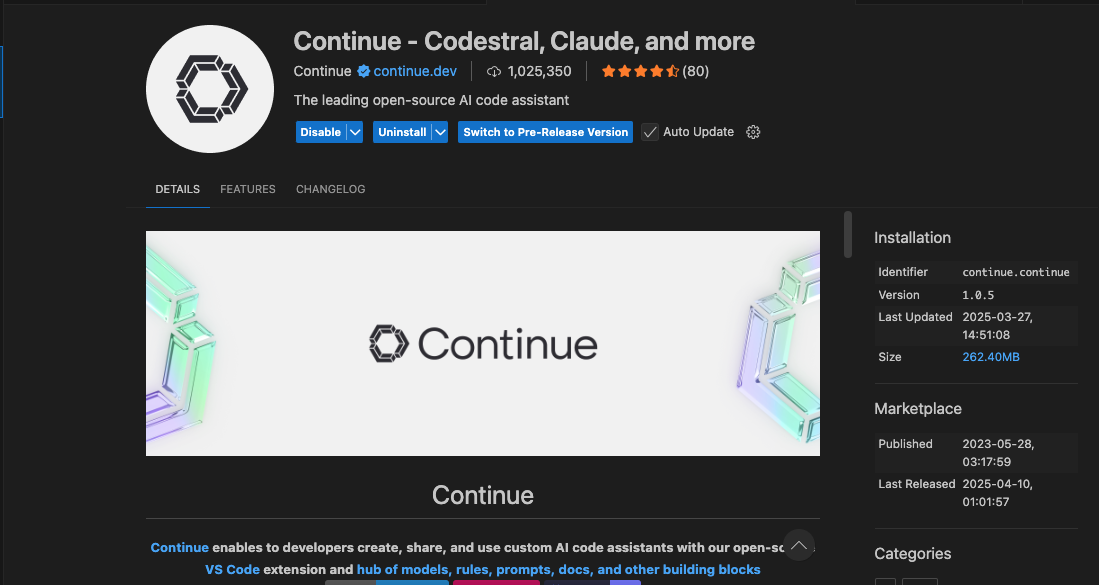Viewport: 1099px width, 585px height.
Task: Open the hub of models link
Action: [402, 569]
